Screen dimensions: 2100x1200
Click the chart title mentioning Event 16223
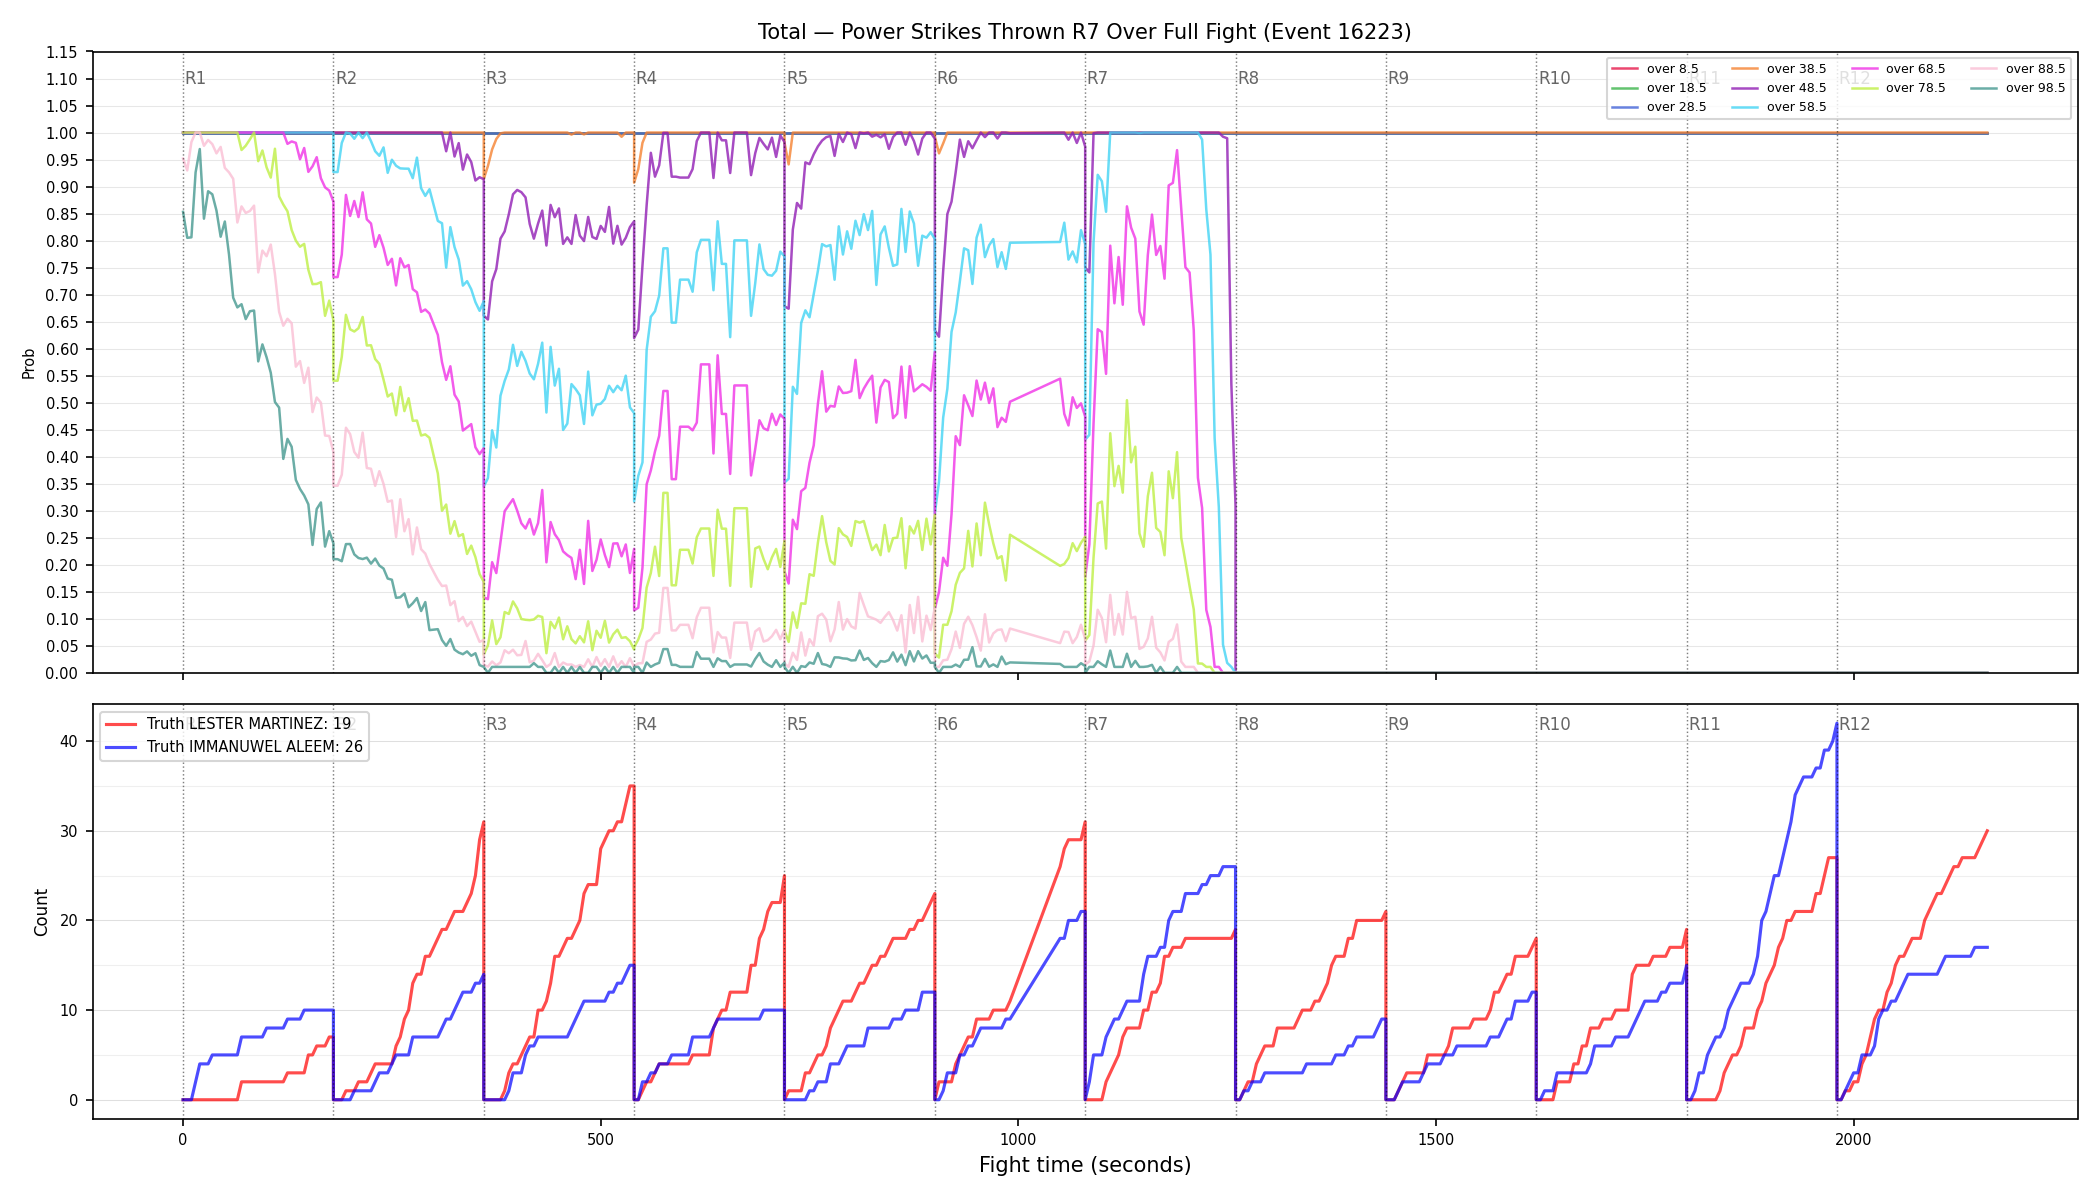pos(1084,32)
